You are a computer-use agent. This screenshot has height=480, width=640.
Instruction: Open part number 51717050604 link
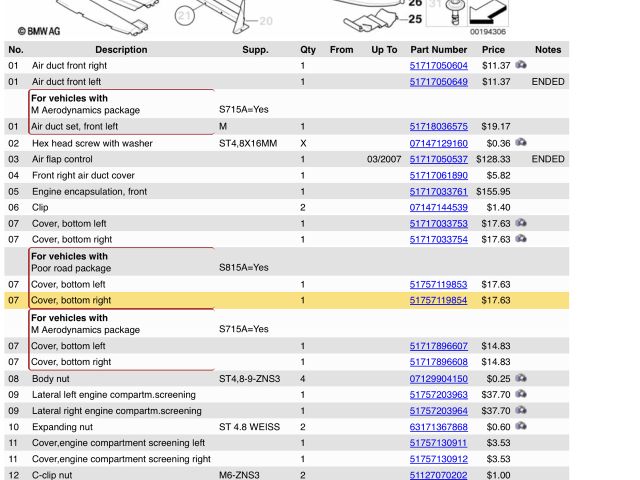438,66
